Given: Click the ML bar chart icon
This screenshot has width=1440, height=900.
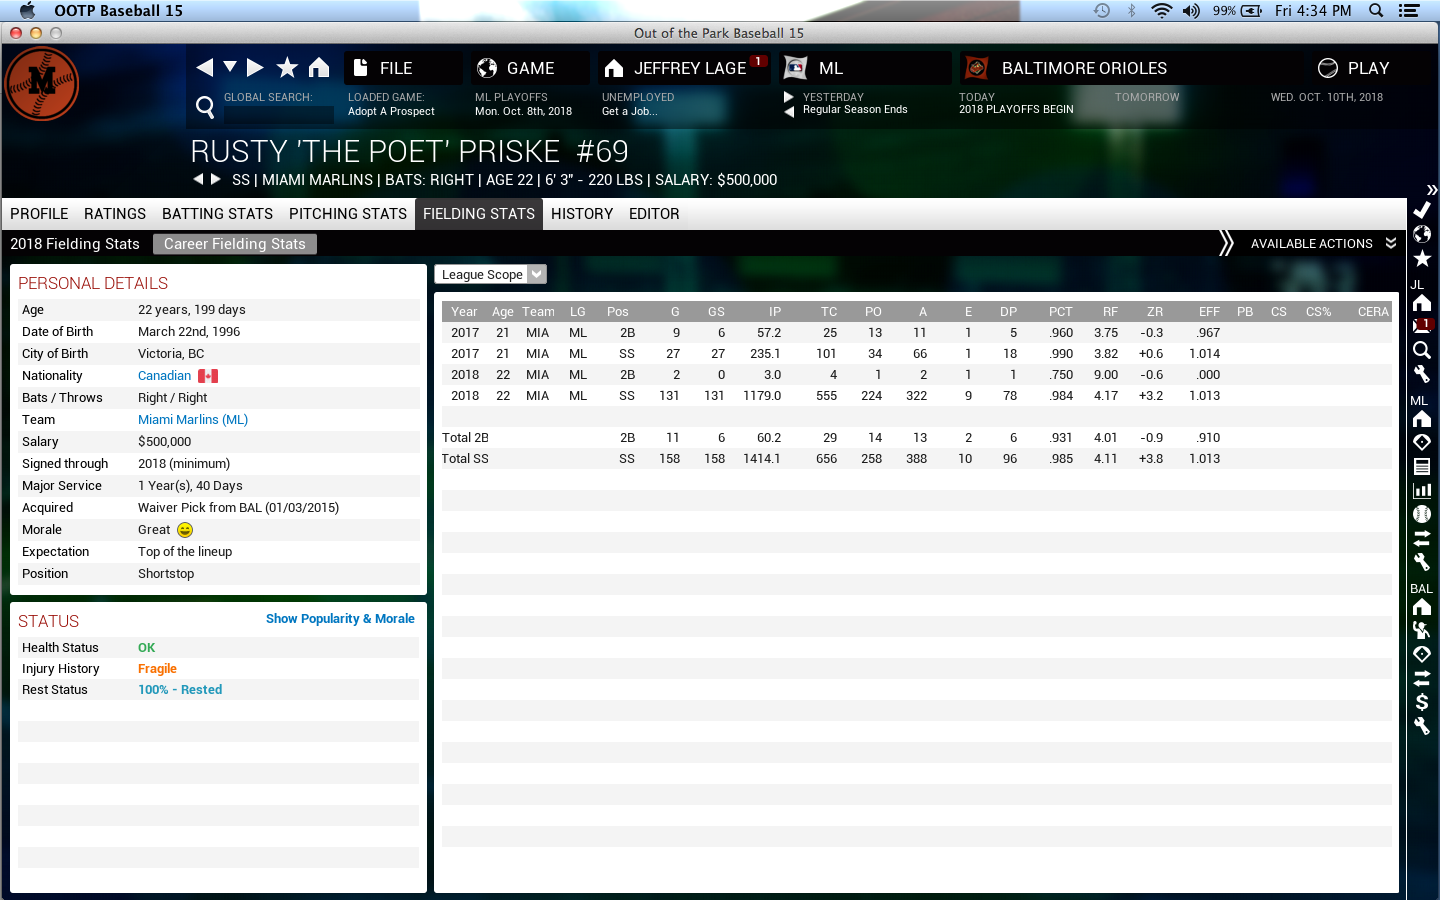Looking at the screenshot, I should pos(1422,490).
